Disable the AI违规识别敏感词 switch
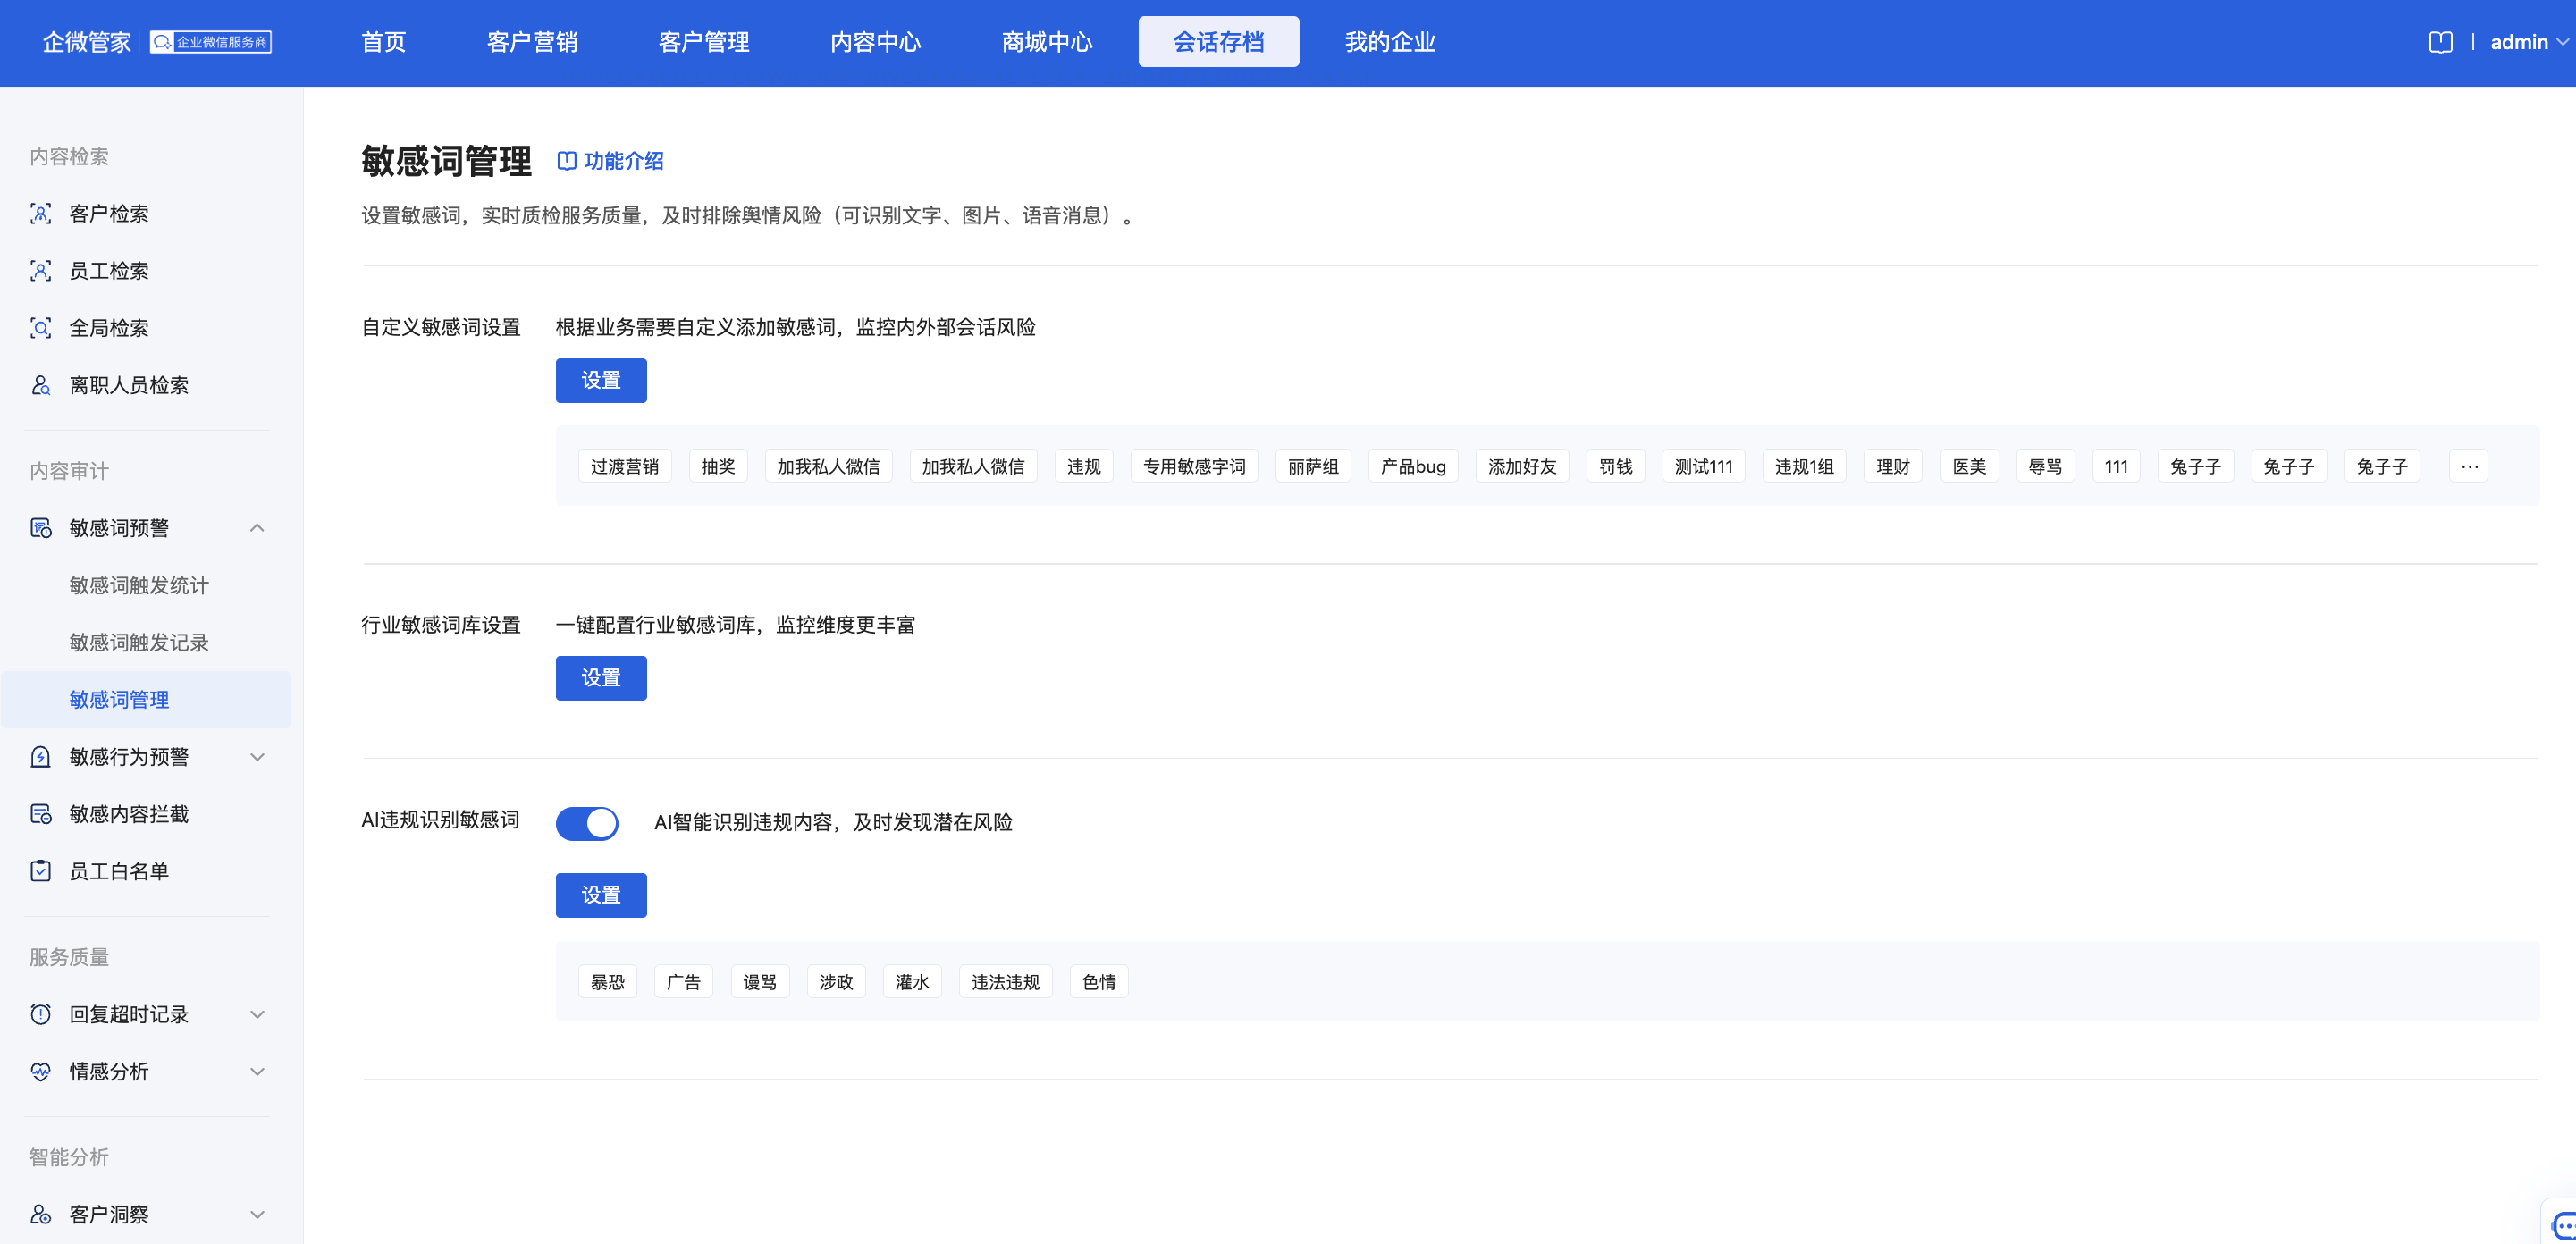The image size is (2576, 1244). 587,823
